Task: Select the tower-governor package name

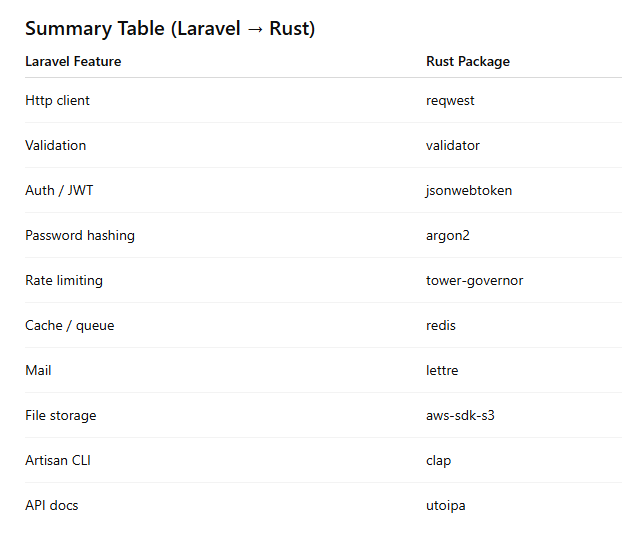Action: (x=474, y=280)
